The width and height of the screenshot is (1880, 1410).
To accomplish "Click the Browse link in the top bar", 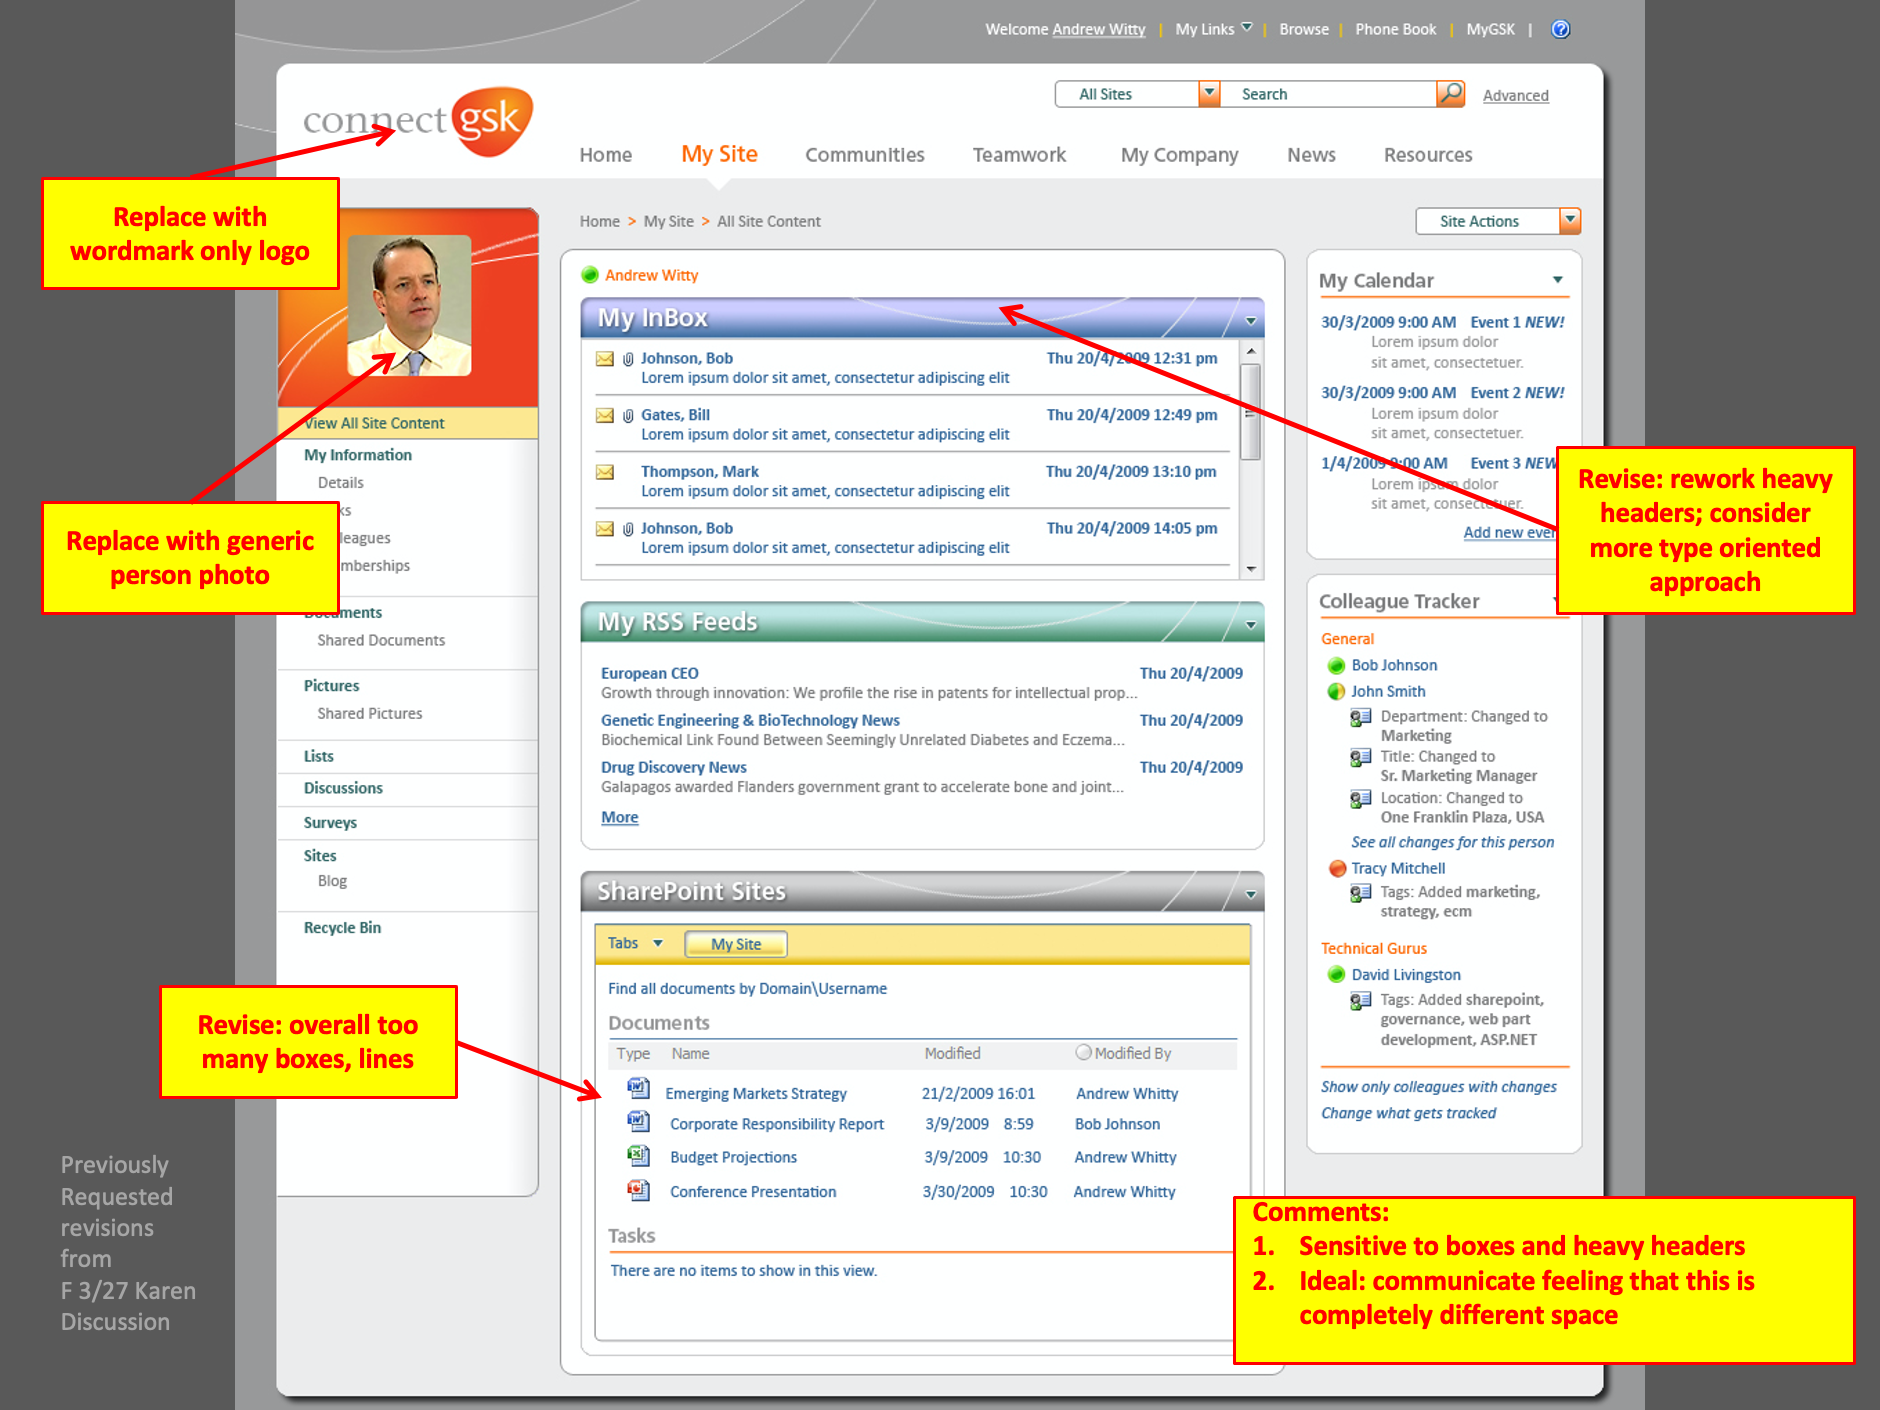I will [x=1304, y=29].
